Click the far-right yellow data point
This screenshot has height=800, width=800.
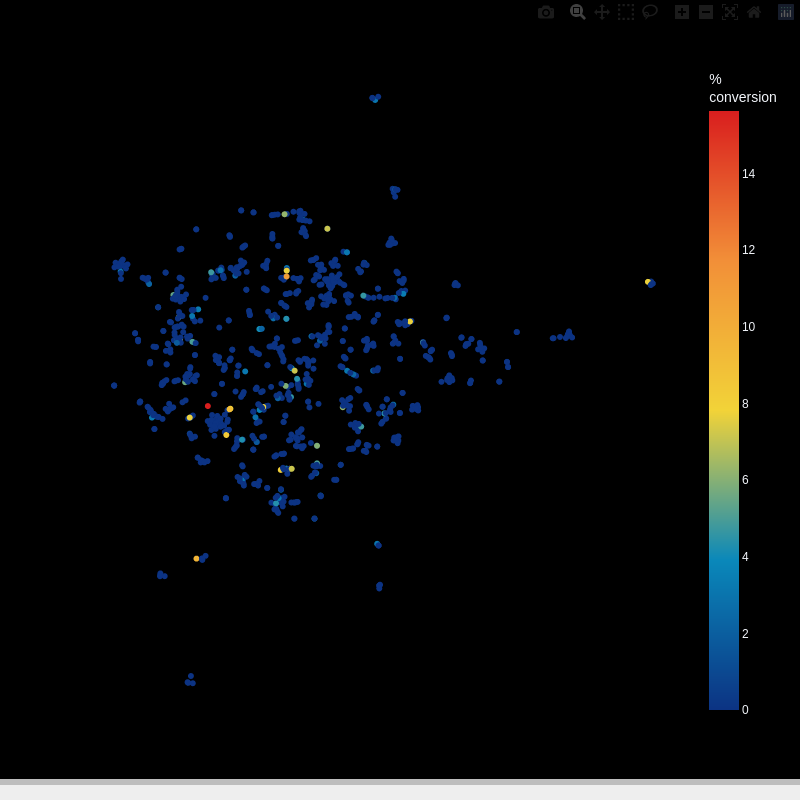tap(648, 282)
